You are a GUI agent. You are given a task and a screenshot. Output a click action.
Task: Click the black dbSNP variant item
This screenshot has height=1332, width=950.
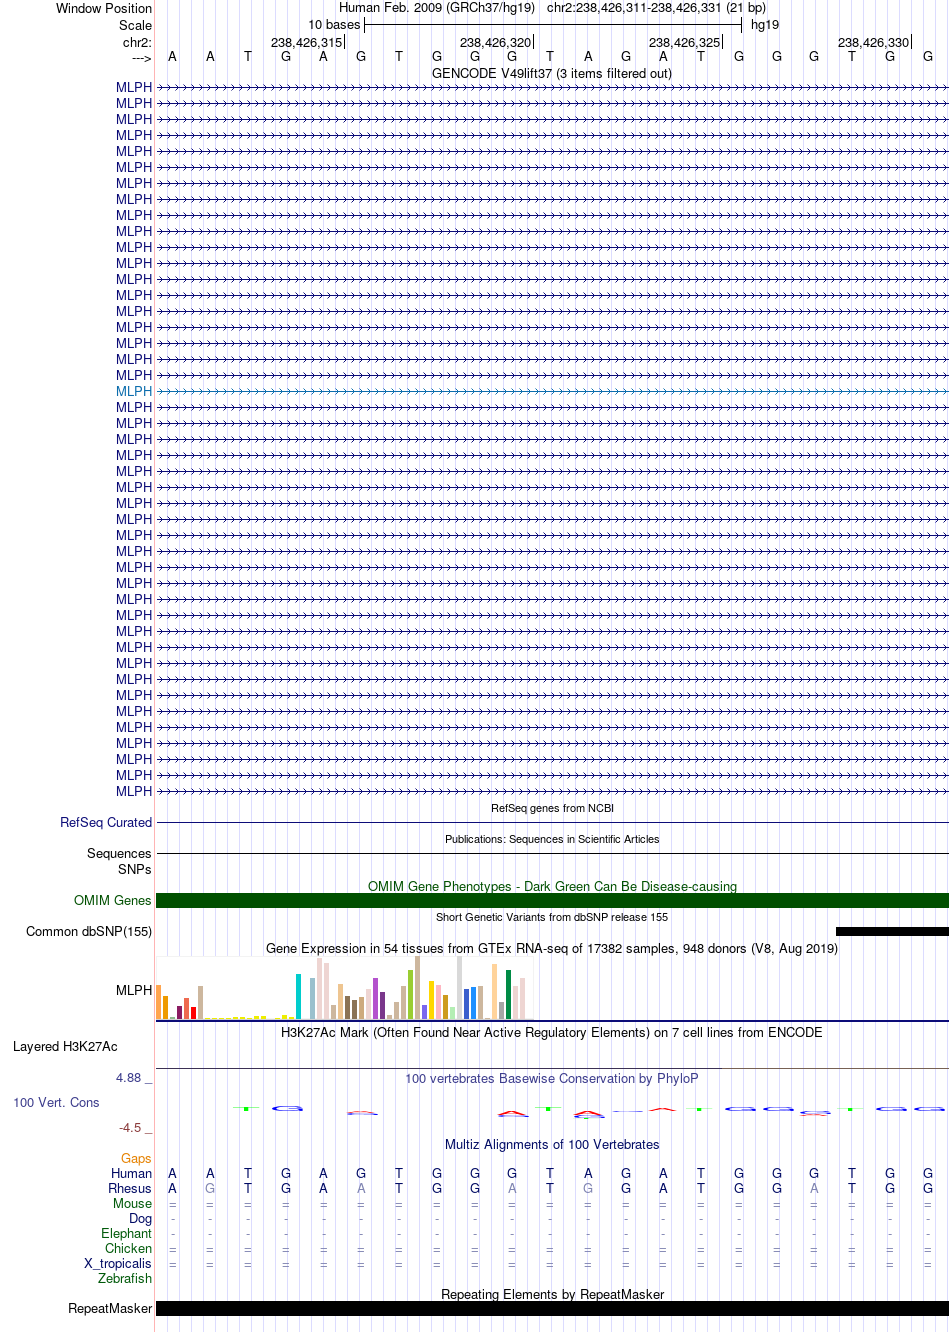pos(892,931)
